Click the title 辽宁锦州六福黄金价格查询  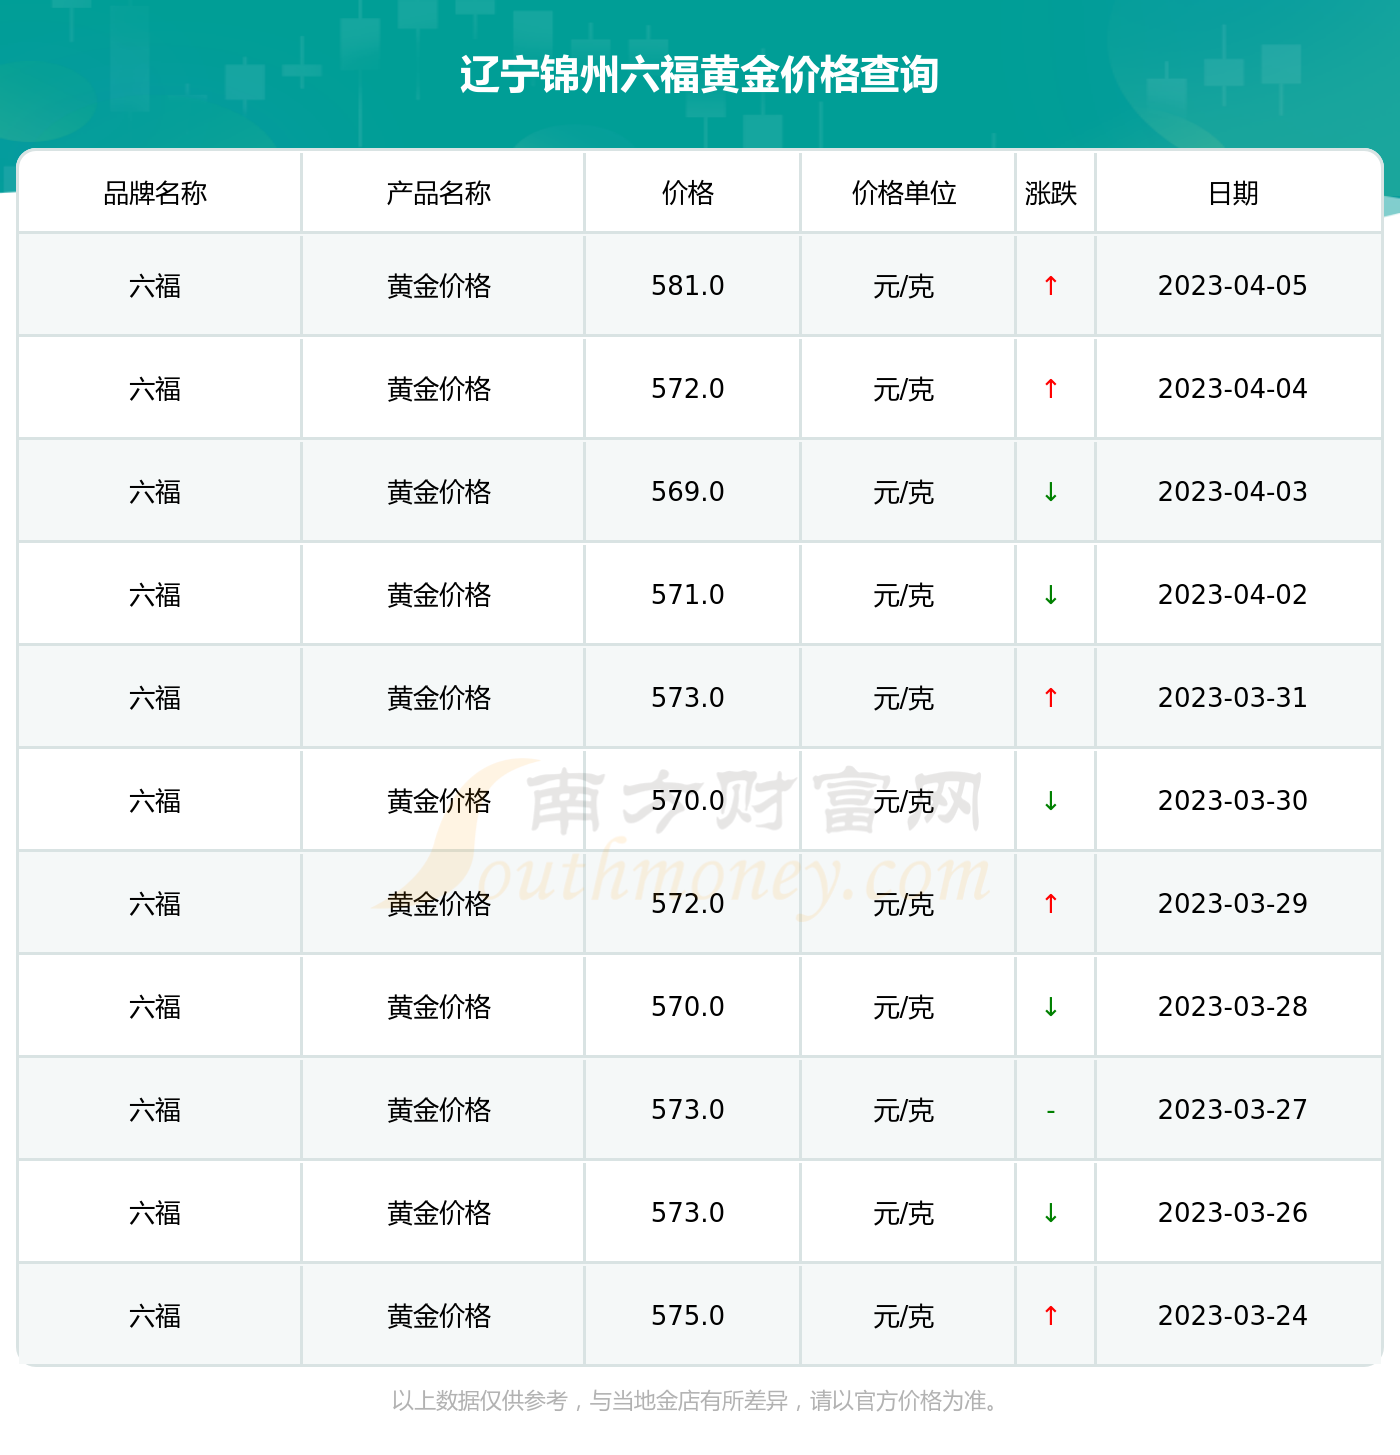[699, 75]
